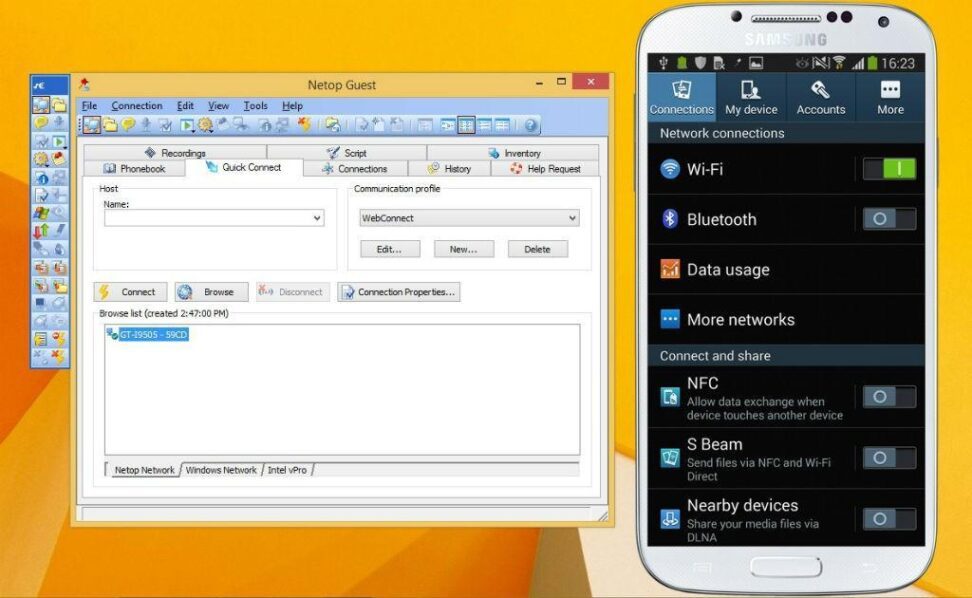
Task: Open the WebConnect communication profile dropdown
Action: pos(572,218)
